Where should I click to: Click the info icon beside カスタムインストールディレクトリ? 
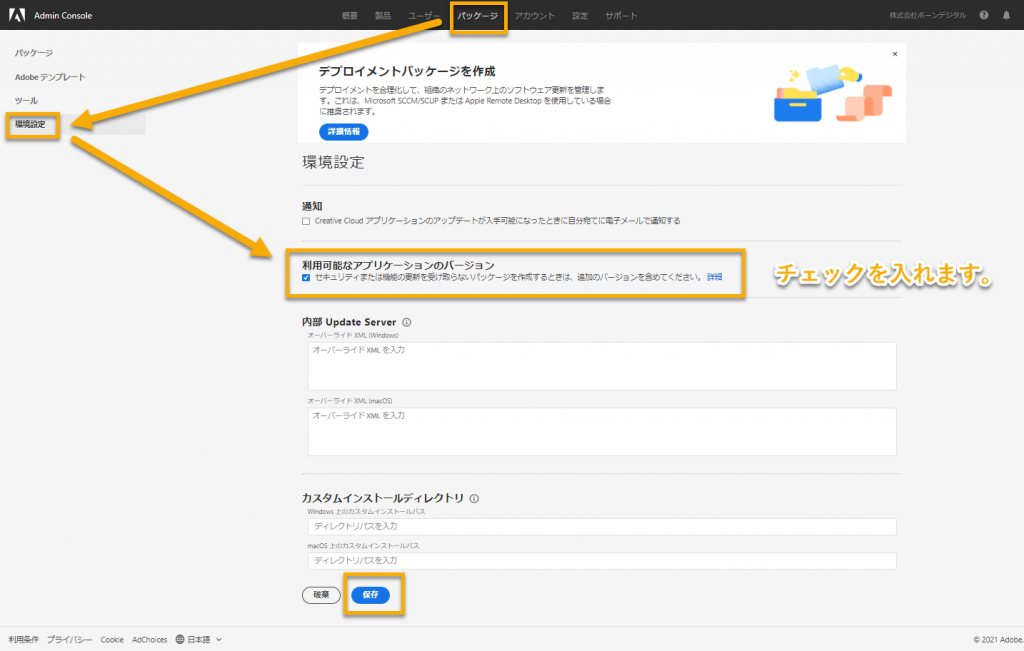(474, 498)
